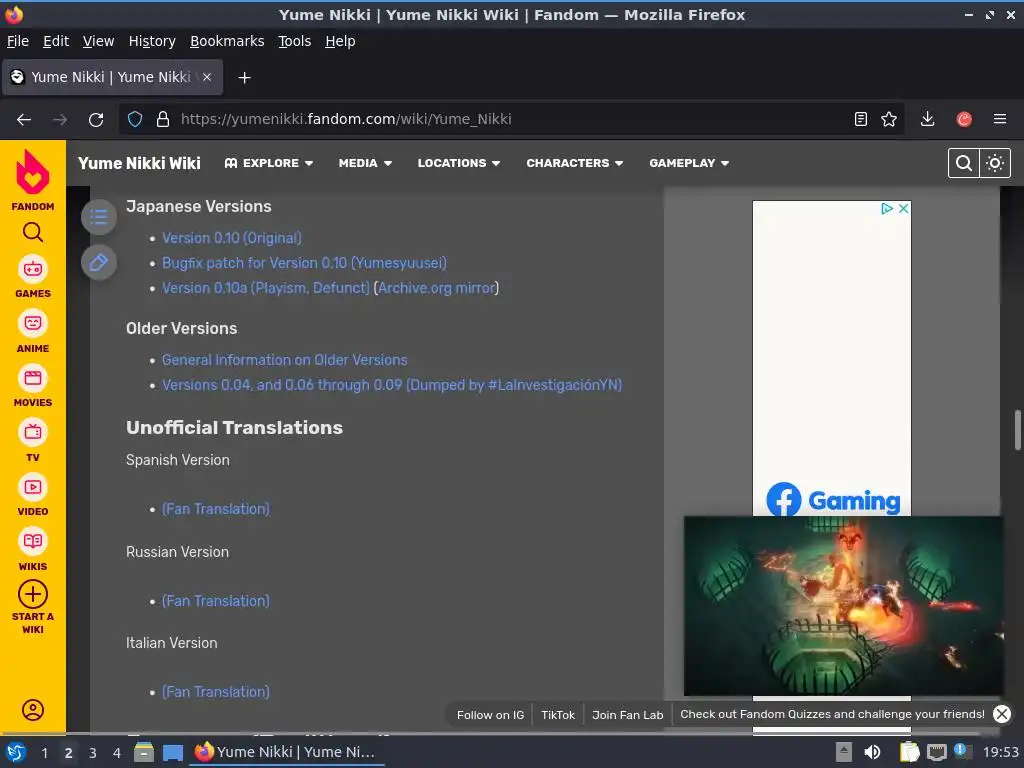Open Firefox hamburger application menu
The width and height of the screenshot is (1024, 768).
click(1000, 119)
